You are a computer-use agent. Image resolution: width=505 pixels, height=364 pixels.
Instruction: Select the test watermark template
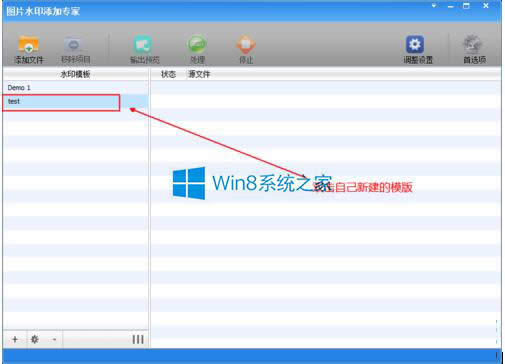(76, 101)
